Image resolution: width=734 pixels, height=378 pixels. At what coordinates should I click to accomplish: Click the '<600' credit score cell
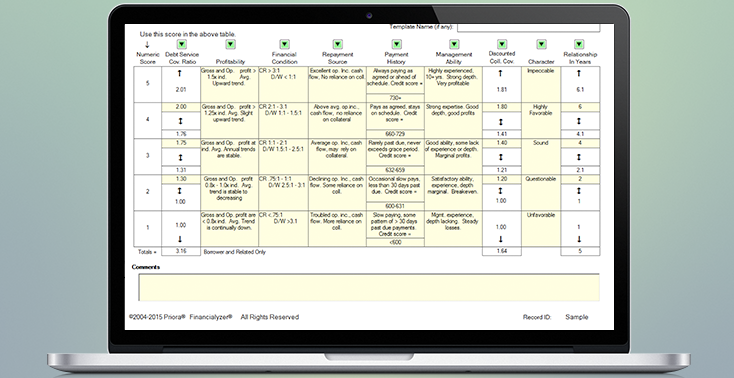click(396, 242)
